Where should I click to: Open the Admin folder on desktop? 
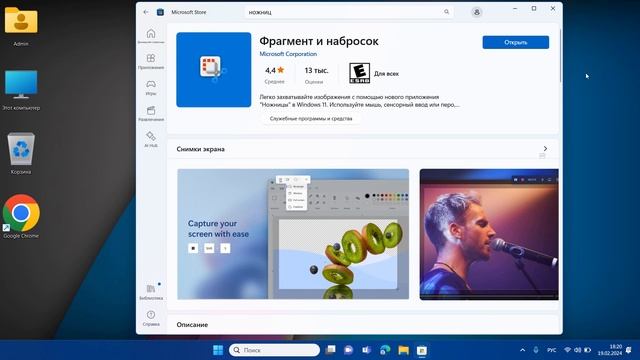click(x=21, y=26)
